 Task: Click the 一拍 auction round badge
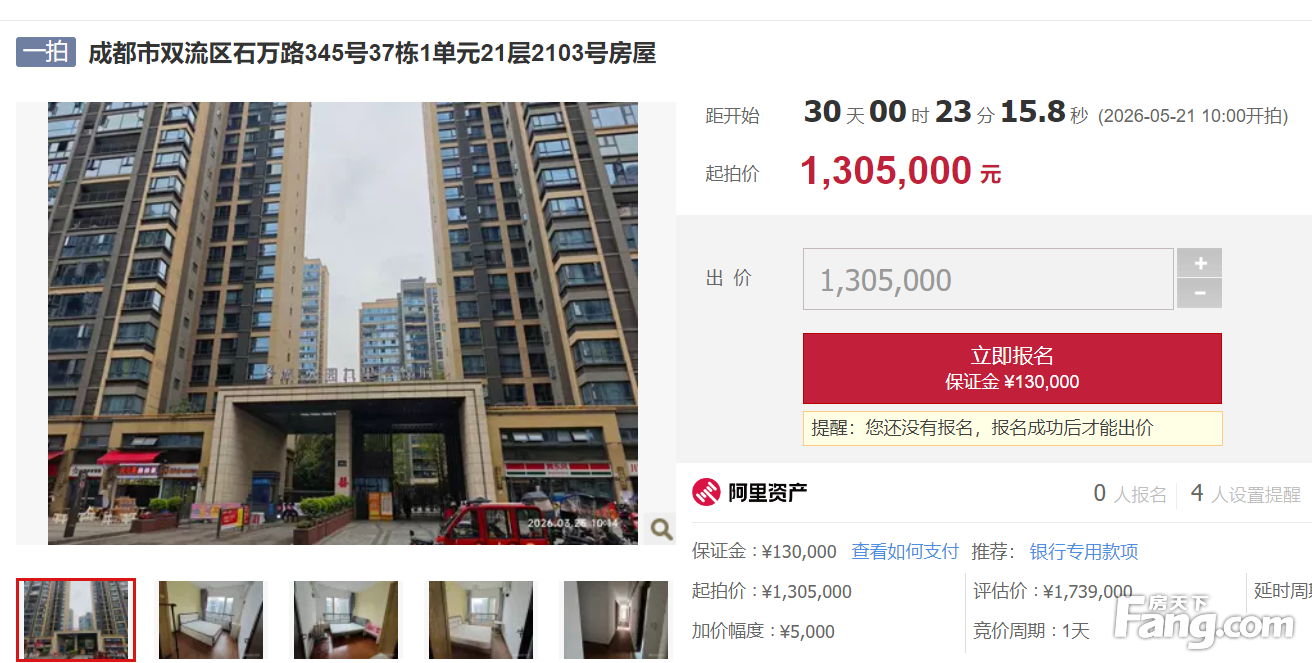(46, 52)
